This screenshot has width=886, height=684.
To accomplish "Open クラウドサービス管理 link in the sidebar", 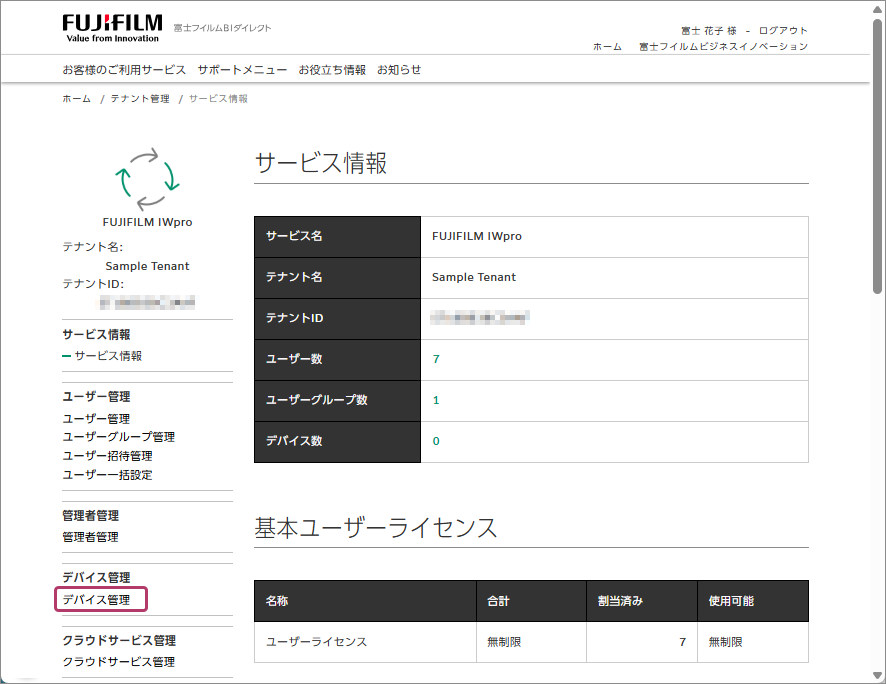I will point(118,662).
